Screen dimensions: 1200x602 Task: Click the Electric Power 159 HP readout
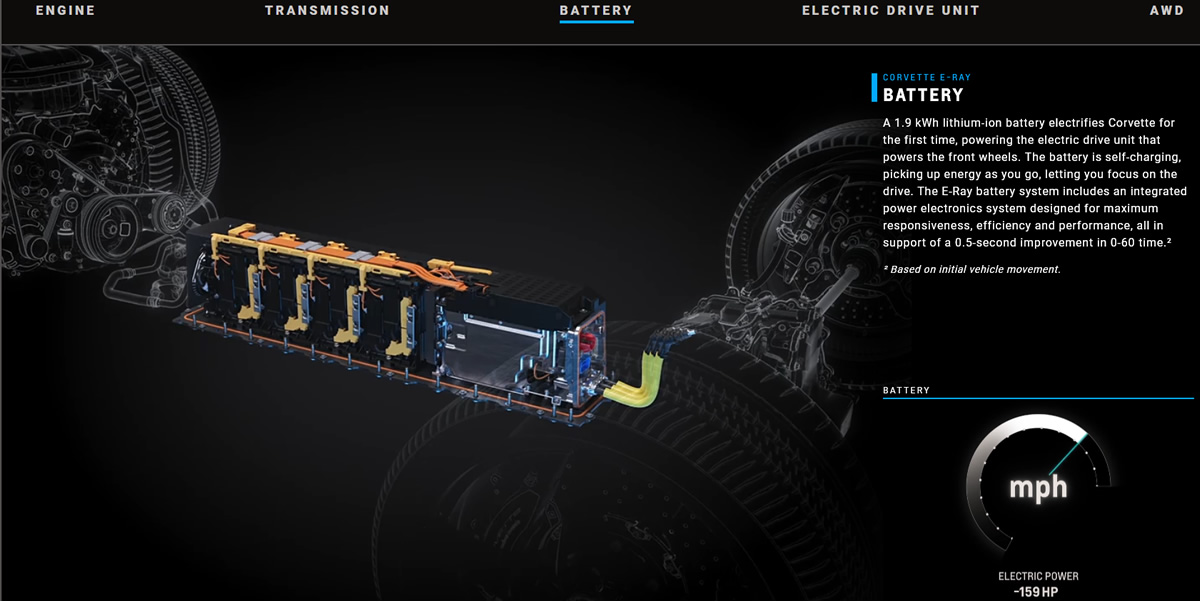tap(1038, 585)
